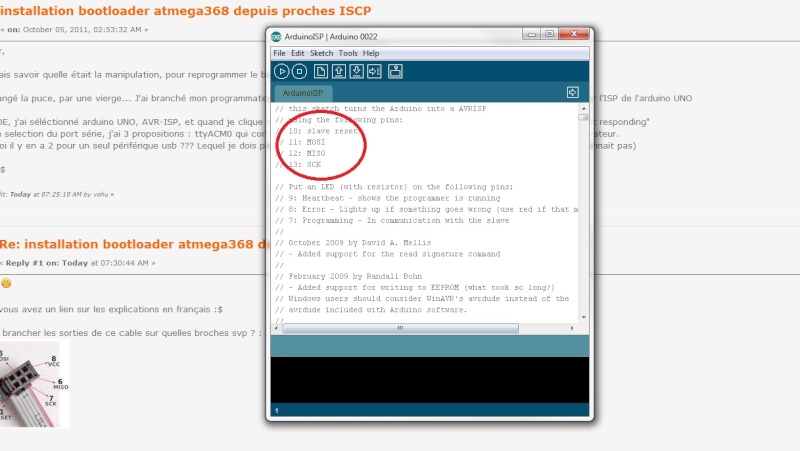
Task: Click the smiley emoticon in reply
Action: pos(6,283)
